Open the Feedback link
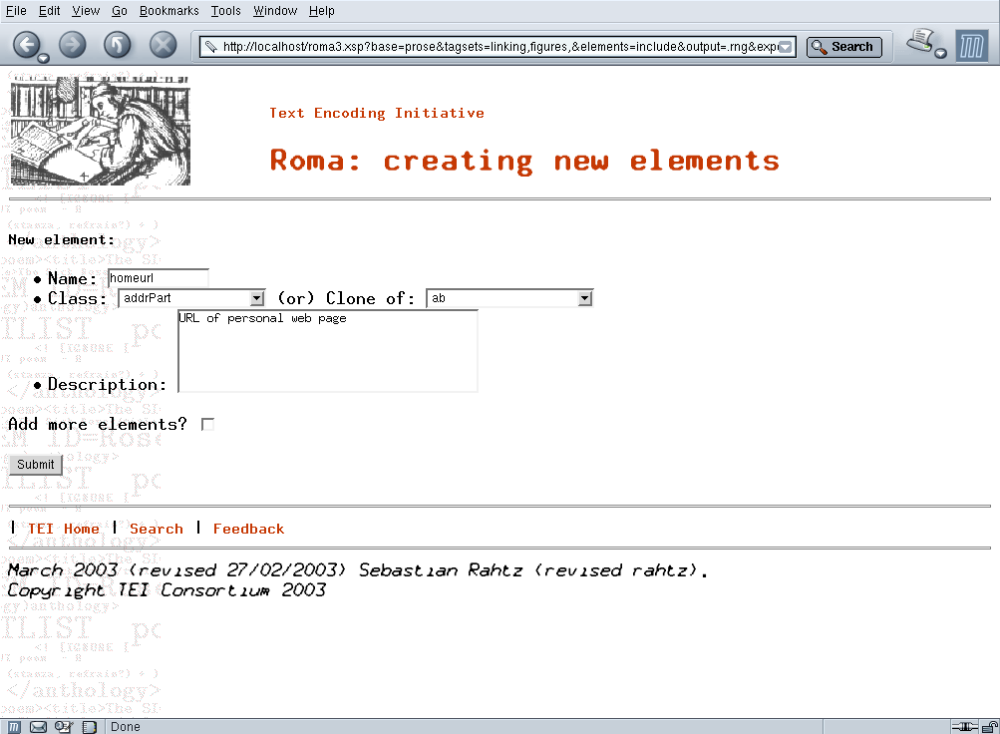 [x=248, y=529]
